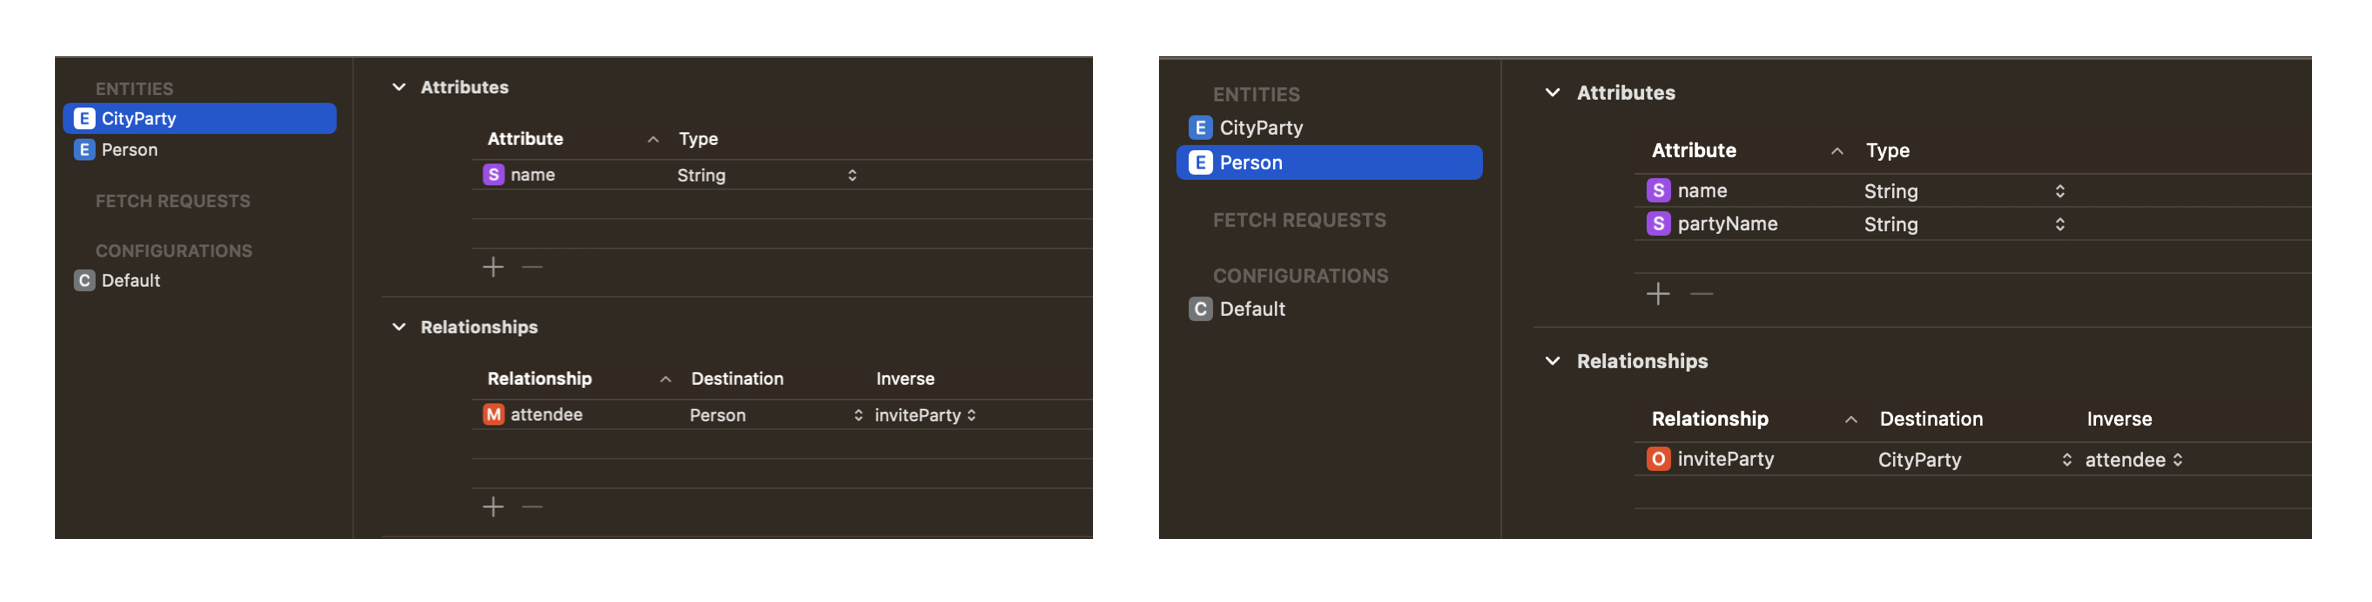Click the remove attribute minus icon for CityParty

(x=532, y=267)
